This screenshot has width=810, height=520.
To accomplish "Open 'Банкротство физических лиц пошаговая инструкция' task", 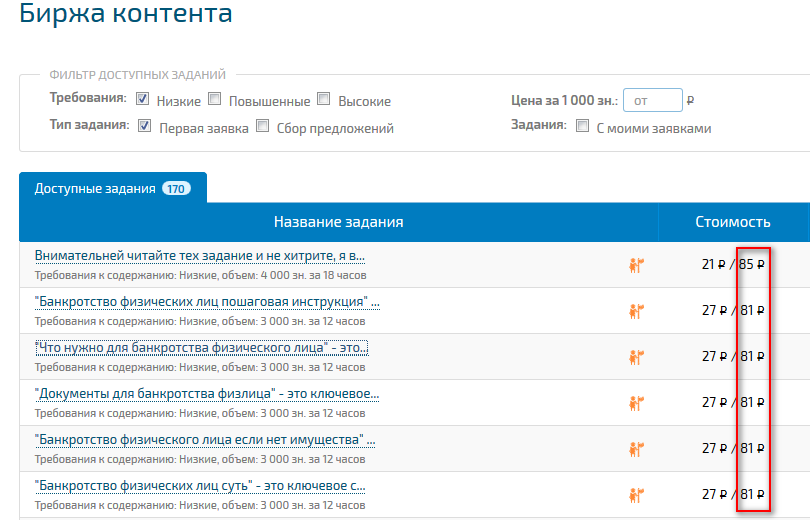I will pyautogui.click(x=207, y=302).
